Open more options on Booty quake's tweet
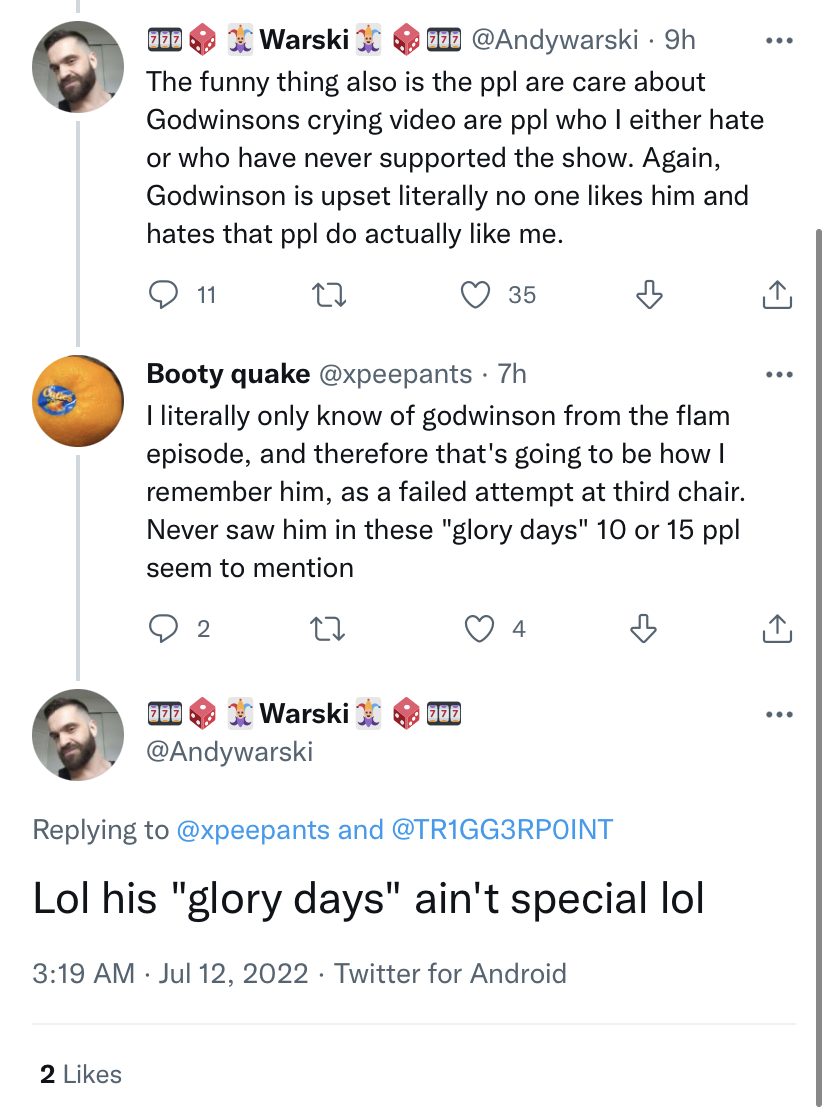This screenshot has height=1120, width=828. click(x=779, y=374)
